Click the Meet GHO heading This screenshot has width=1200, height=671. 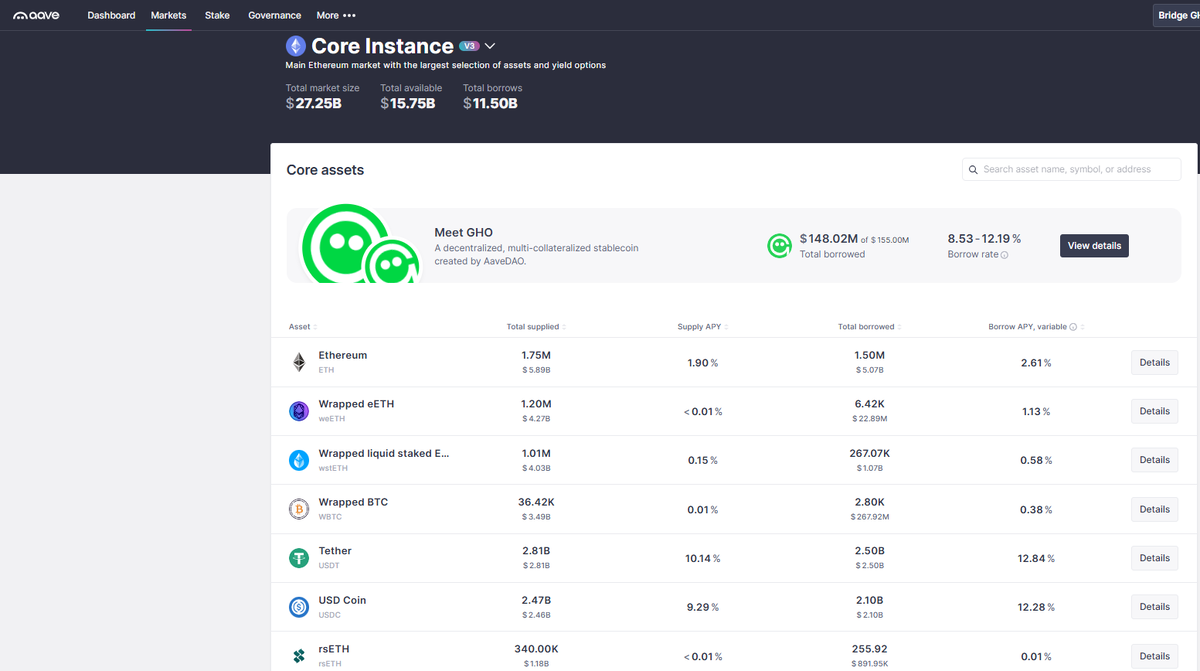pos(464,232)
